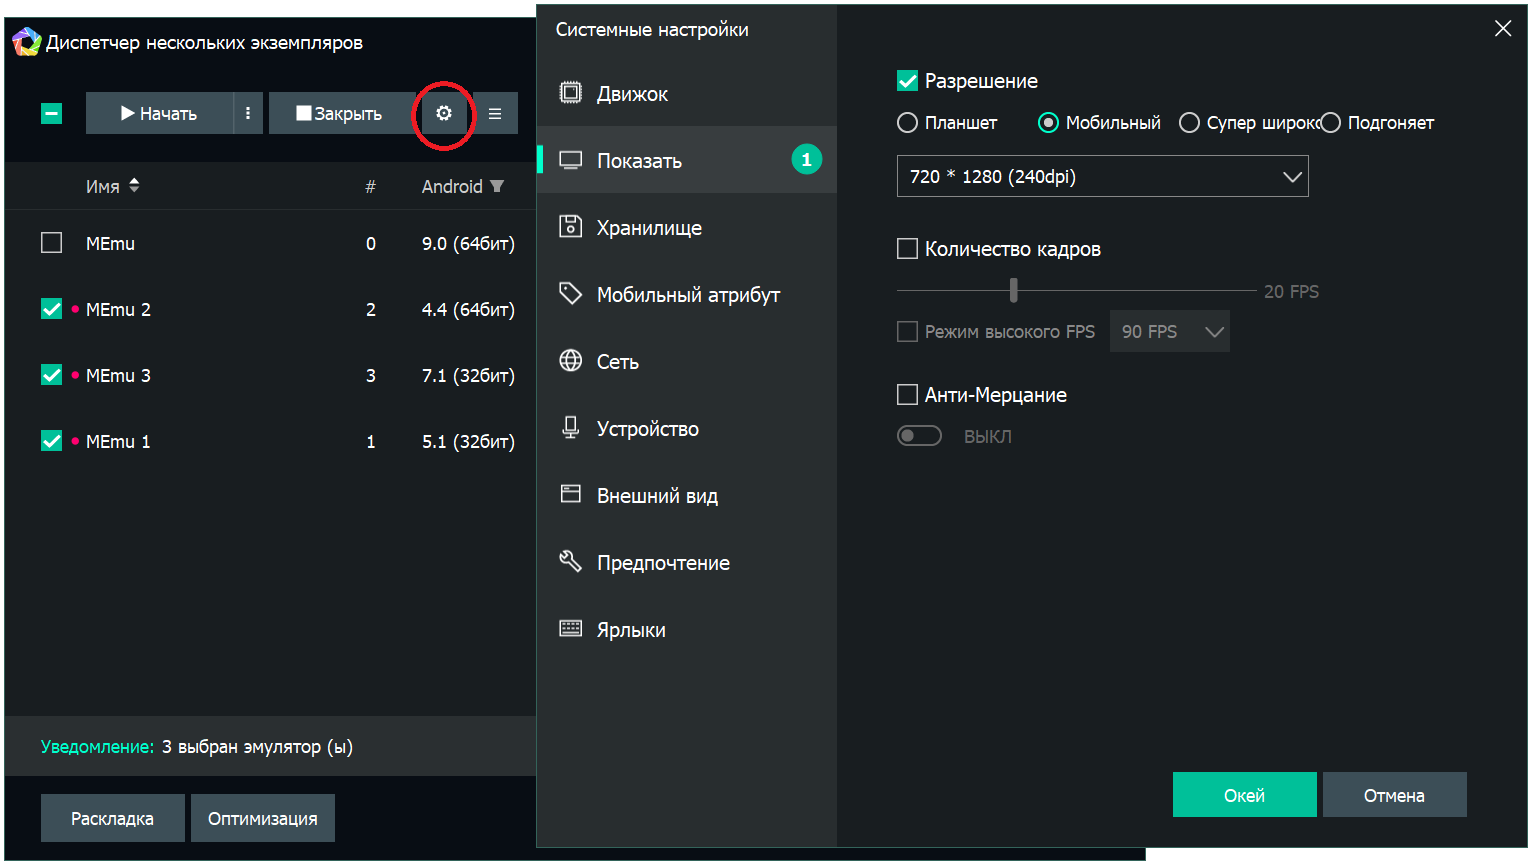The width and height of the screenshot is (1534, 863).
Task: Uncheck the MEmu 2 instance checkbox
Action: click(x=52, y=309)
